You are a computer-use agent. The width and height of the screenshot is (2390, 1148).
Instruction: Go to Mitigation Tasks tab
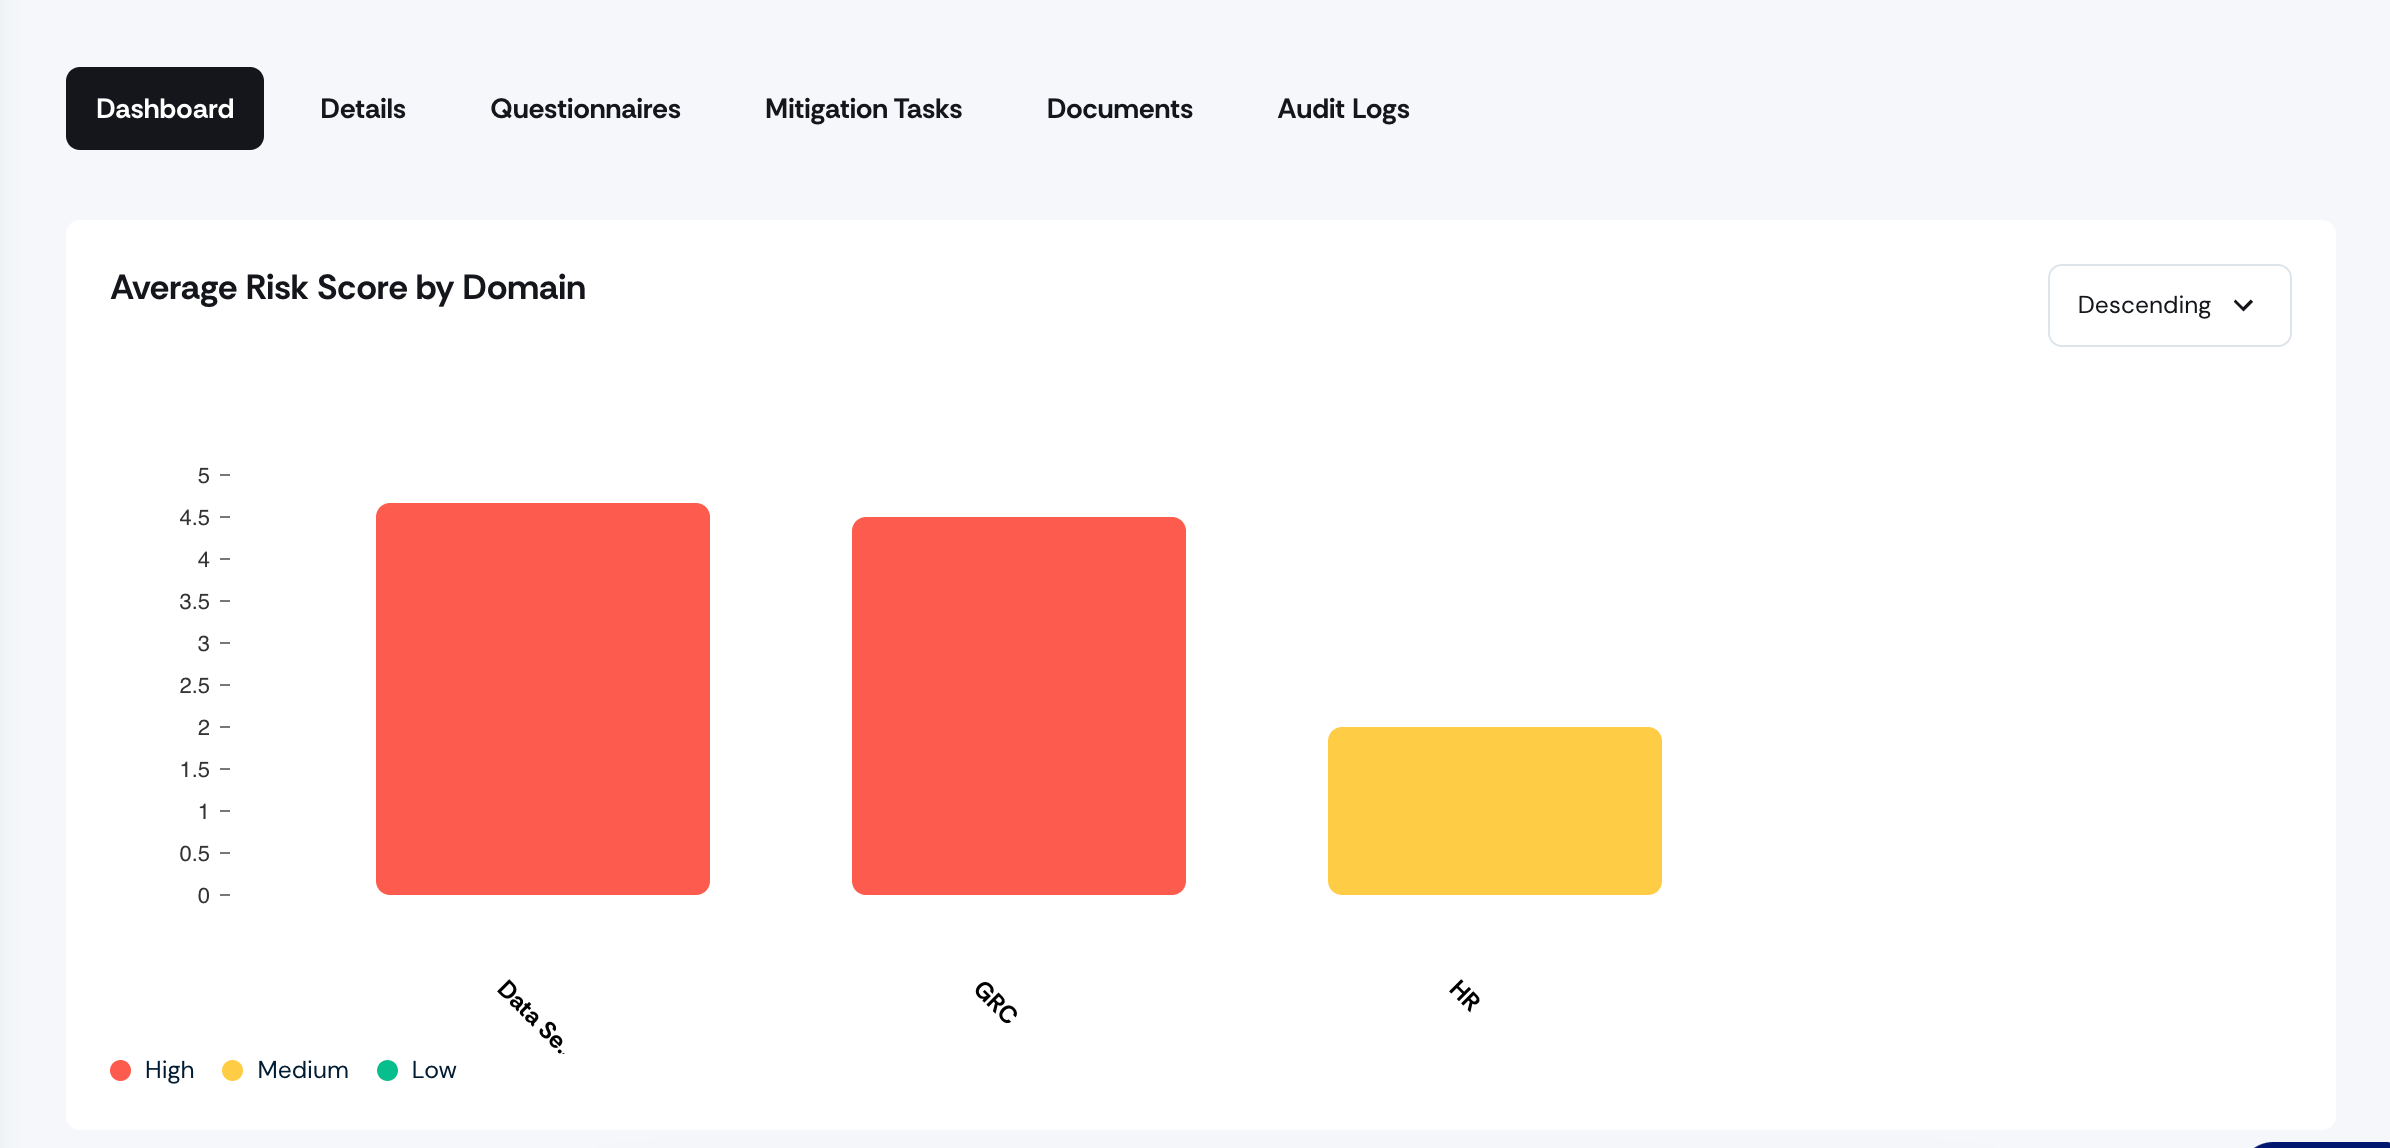[863, 108]
